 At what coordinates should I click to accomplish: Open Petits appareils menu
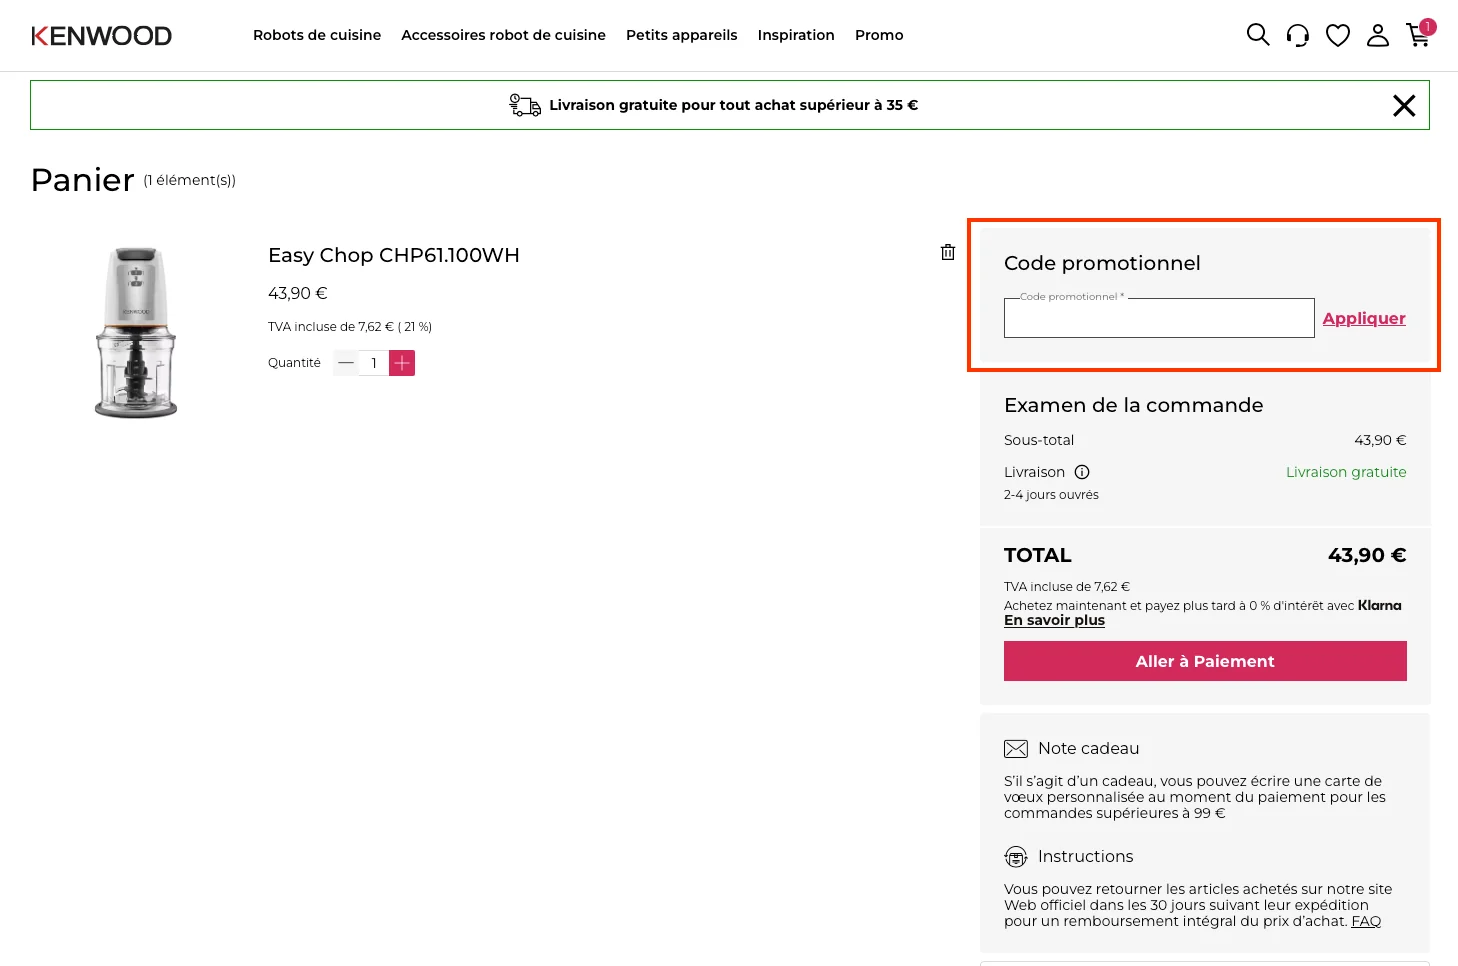point(681,35)
